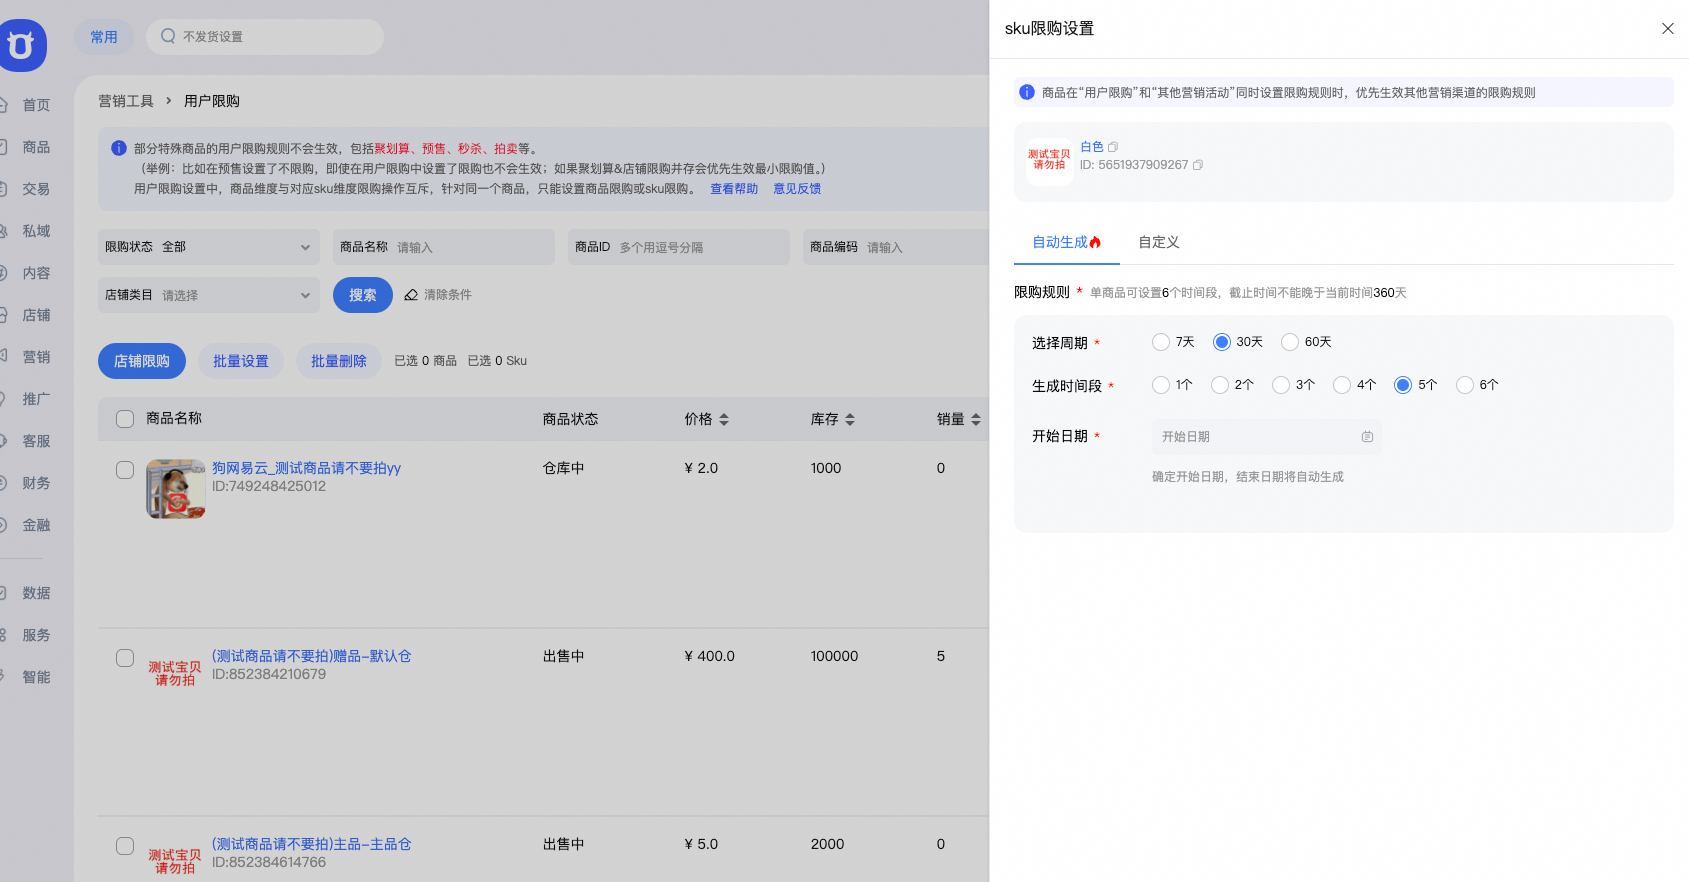Image resolution: width=1689 pixels, height=882 pixels.
Task: Open product link 狗网易云_测试商品请不要拍yy
Action: [306, 468]
